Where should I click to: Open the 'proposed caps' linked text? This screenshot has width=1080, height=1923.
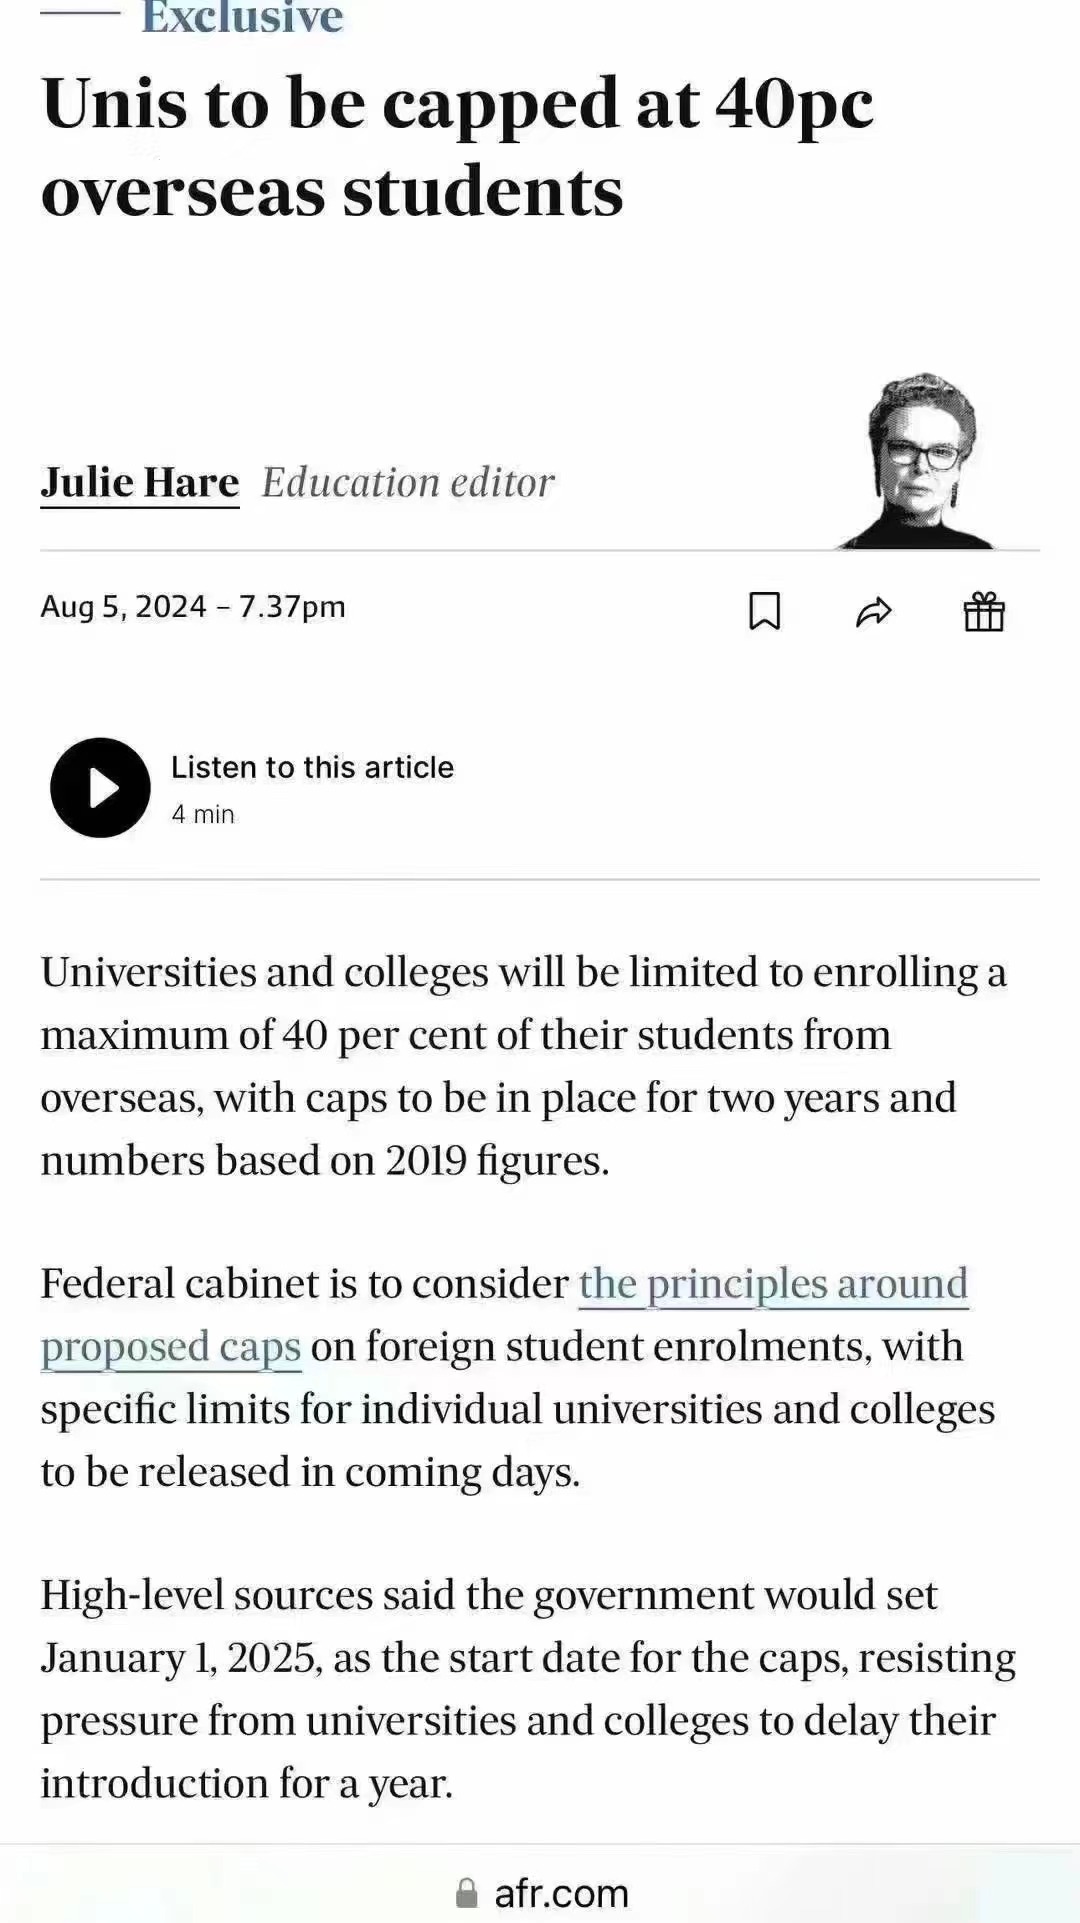coord(171,1348)
